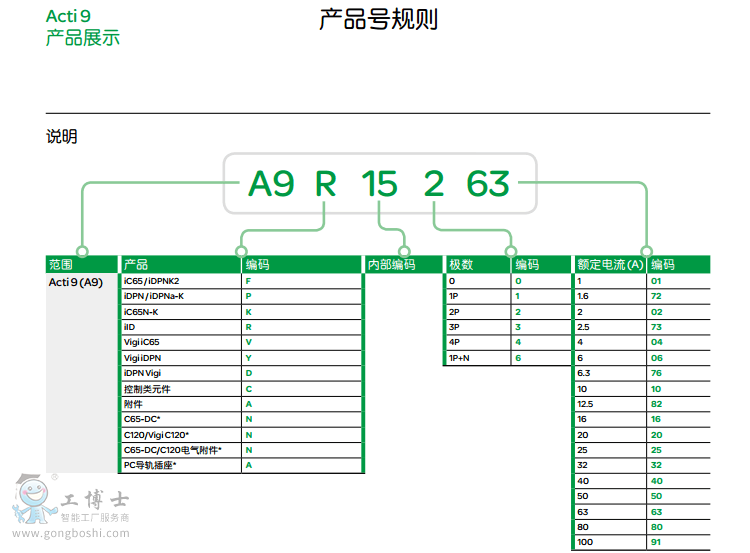Click the 额定电流 (A) column header

point(609,265)
